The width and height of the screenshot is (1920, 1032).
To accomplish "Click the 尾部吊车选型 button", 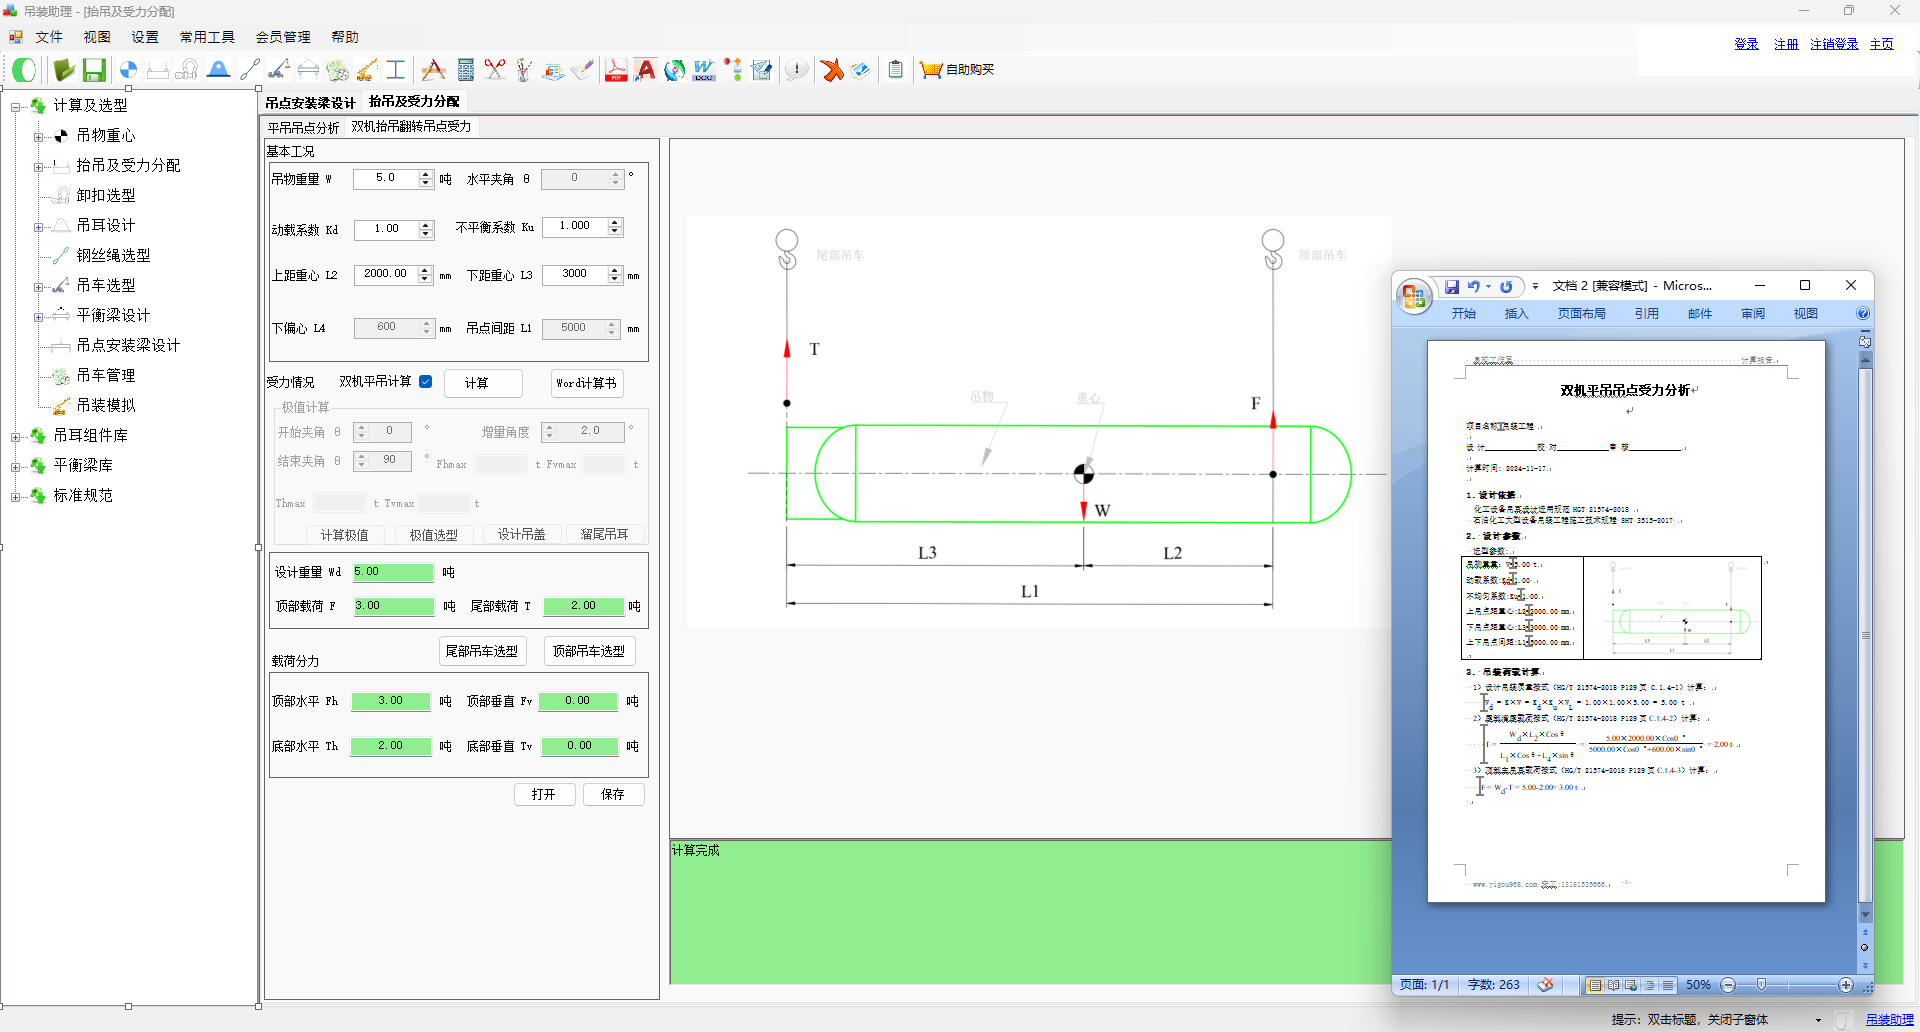I will click(483, 651).
